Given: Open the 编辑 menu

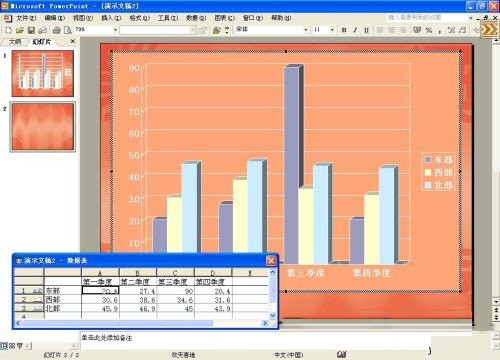Looking at the screenshot, I should (54, 18).
